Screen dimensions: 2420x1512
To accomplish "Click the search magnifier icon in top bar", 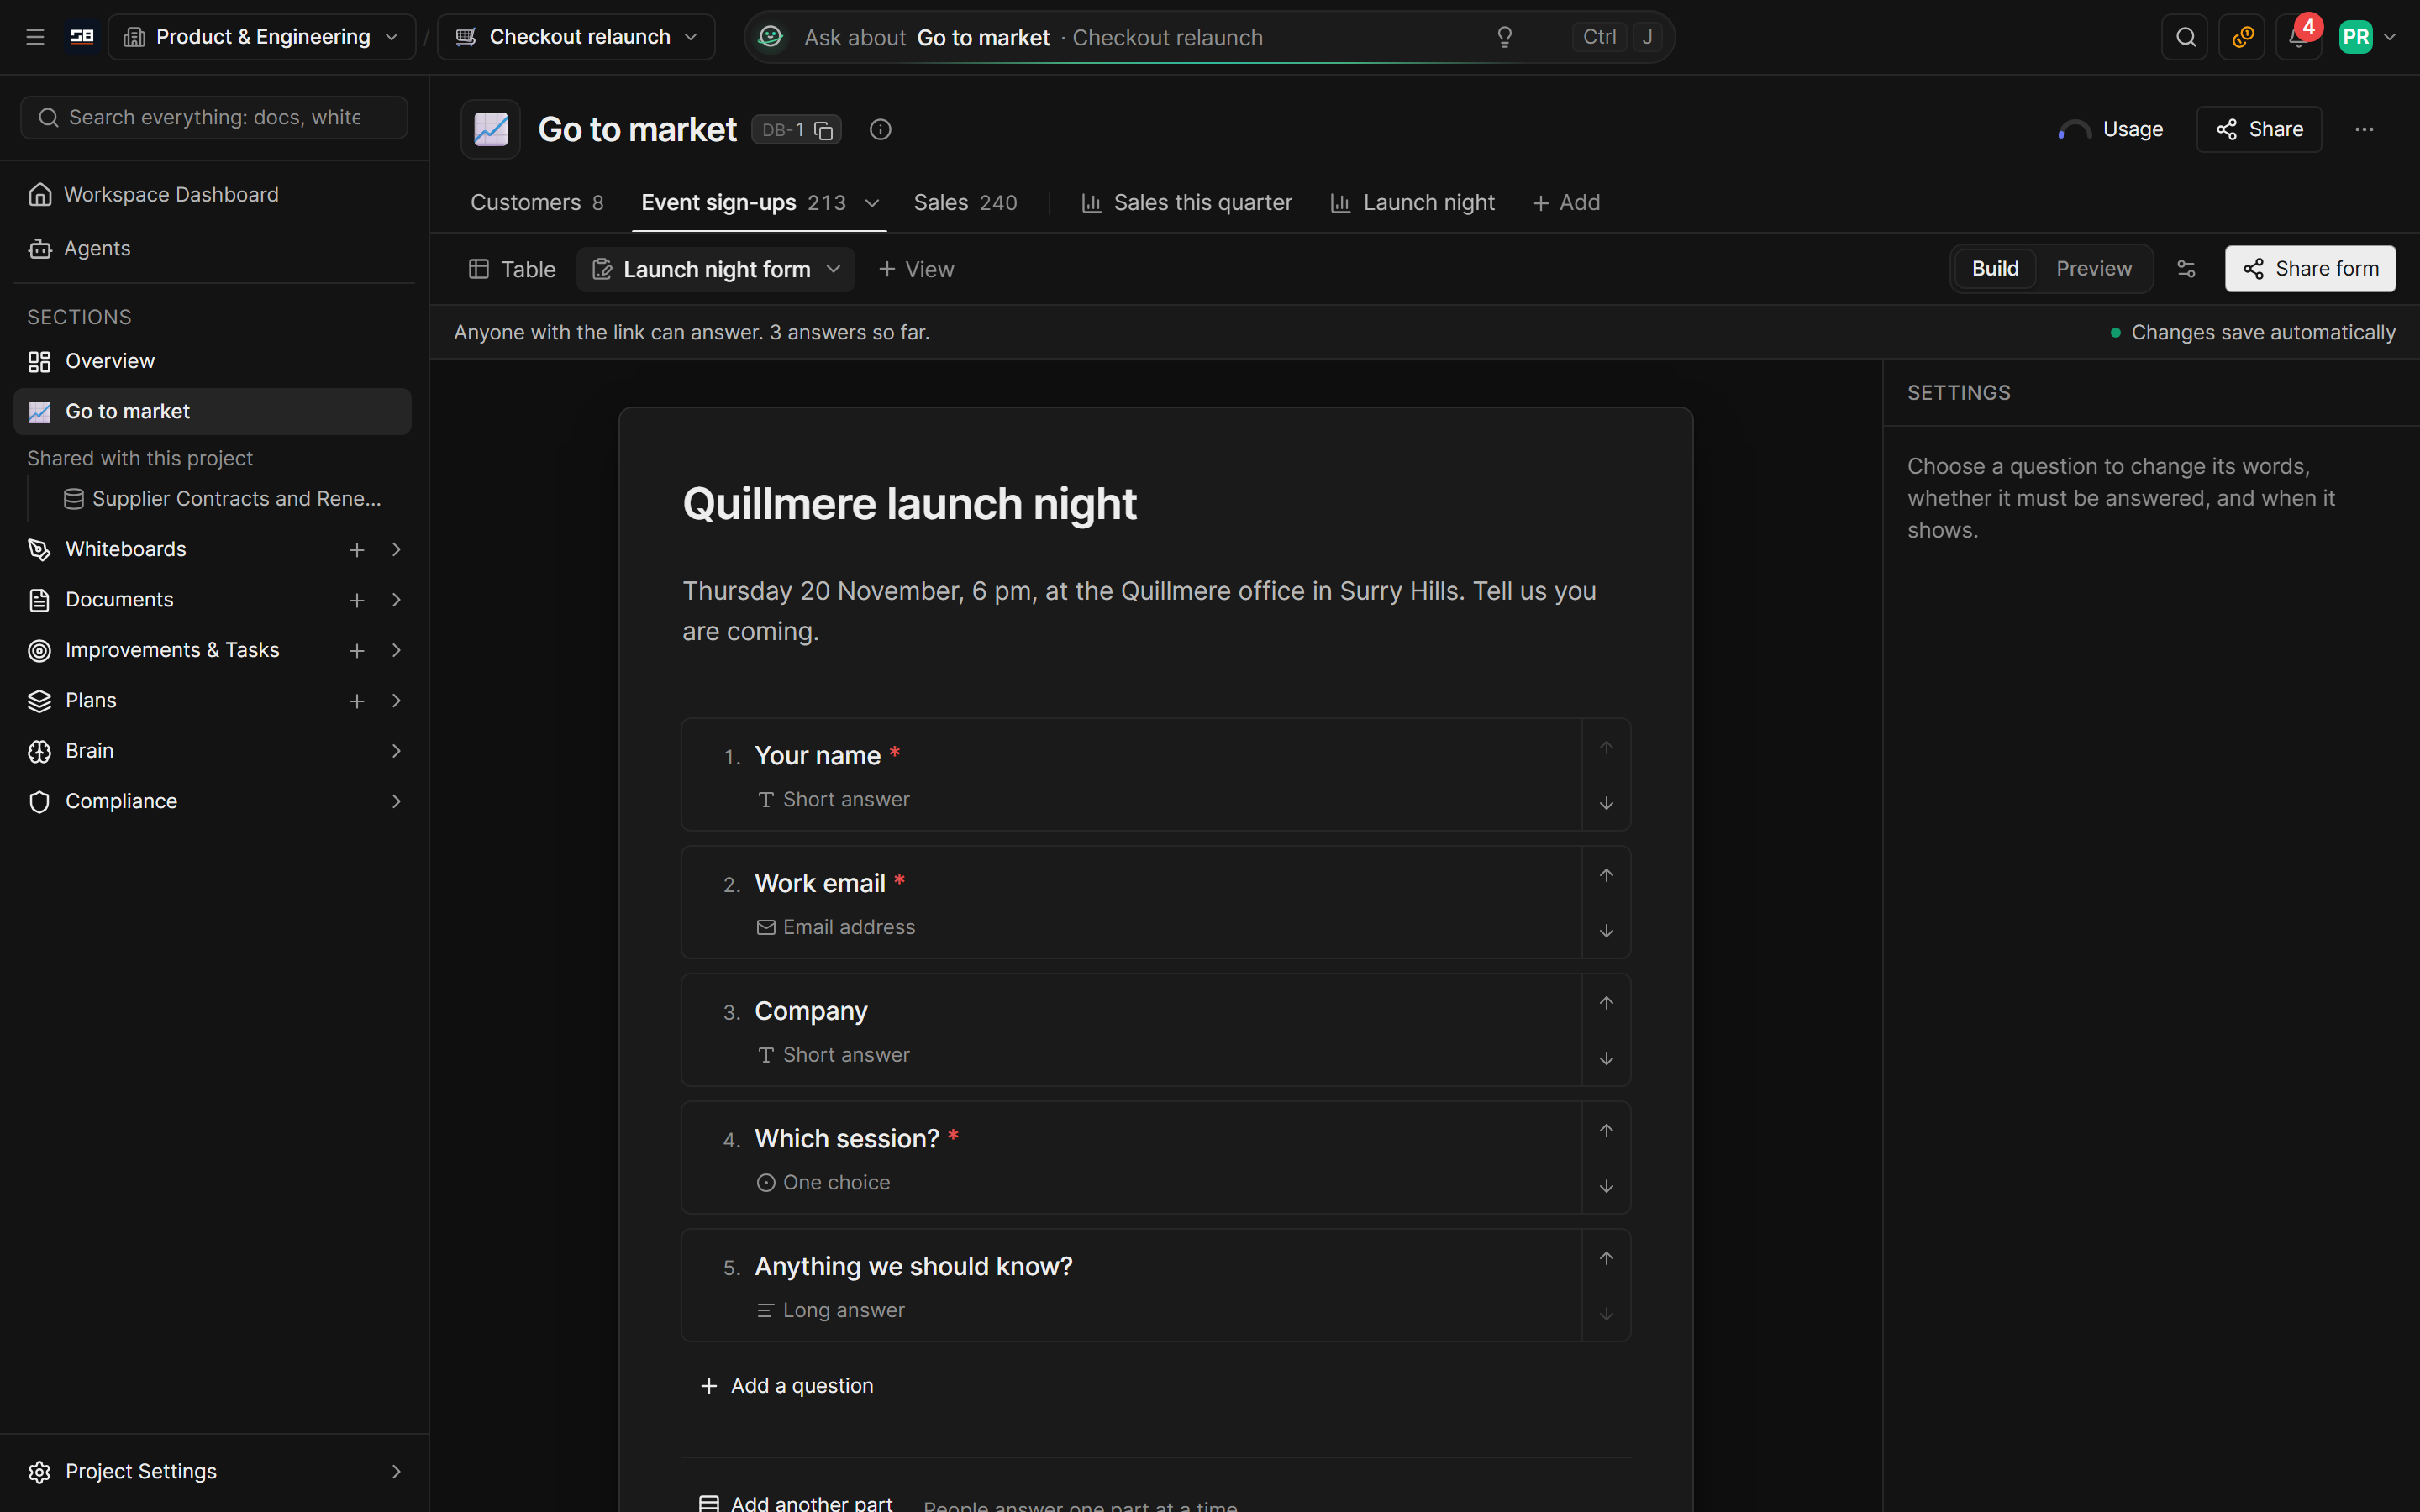I will pyautogui.click(x=2185, y=37).
